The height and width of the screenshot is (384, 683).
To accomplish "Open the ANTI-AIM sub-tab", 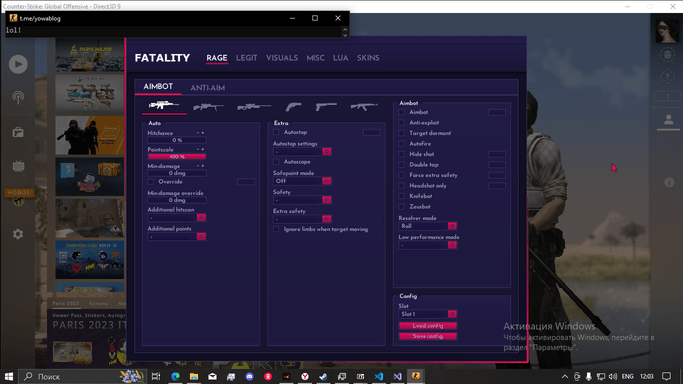I will coord(208,88).
